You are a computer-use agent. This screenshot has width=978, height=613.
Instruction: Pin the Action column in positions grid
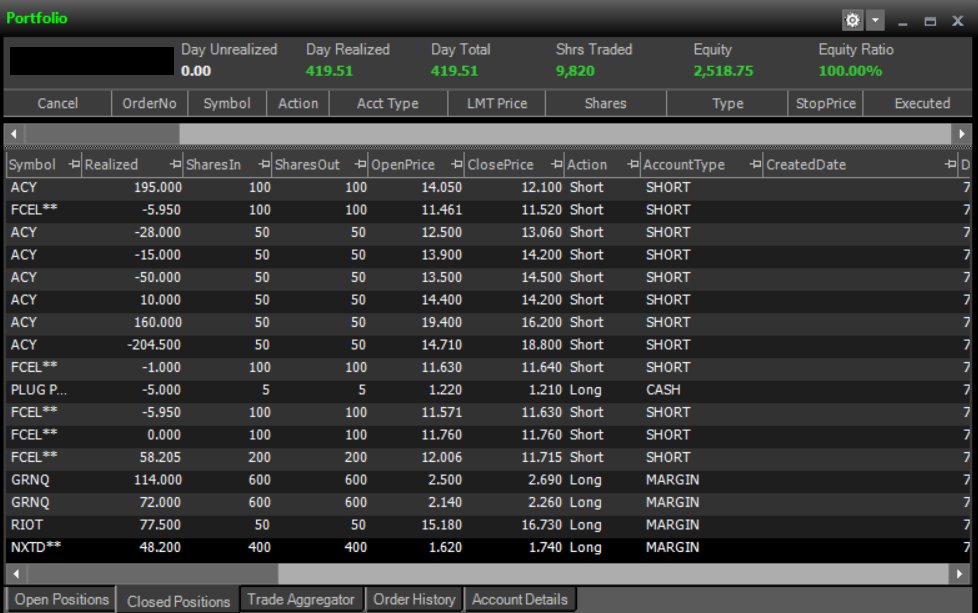click(x=633, y=165)
